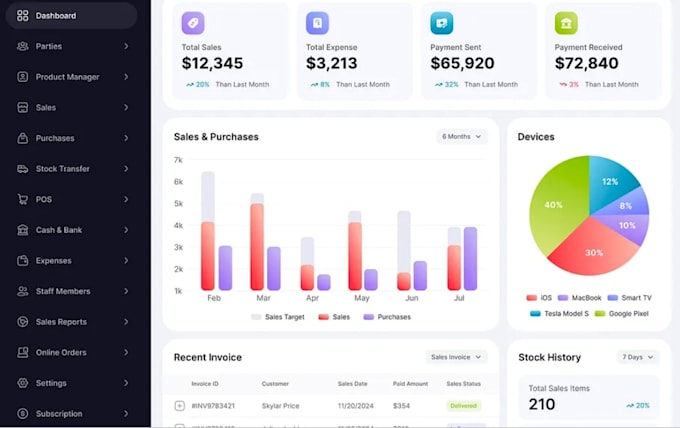The height and width of the screenshot is (428, 680).
Task: Click the Sales store icon
Action: click(x=23, y=108)
